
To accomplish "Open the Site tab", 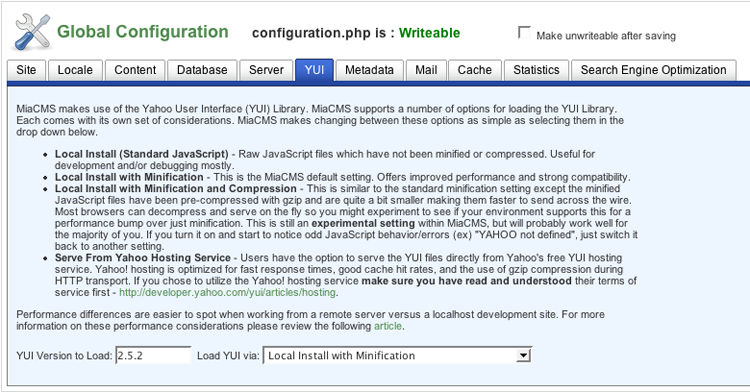I will click(26, 70).
